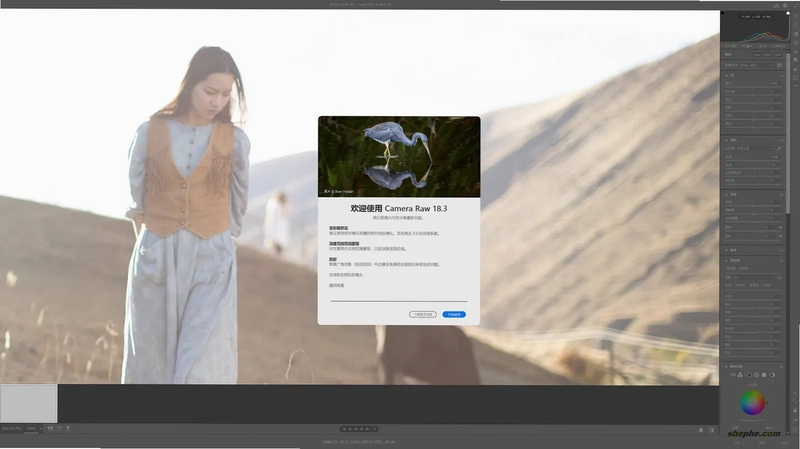This screenshot has height=449, width=800.
Task: Activate the Color Mixer targeted adjustment icon
Action: click(x=780, y=278)
